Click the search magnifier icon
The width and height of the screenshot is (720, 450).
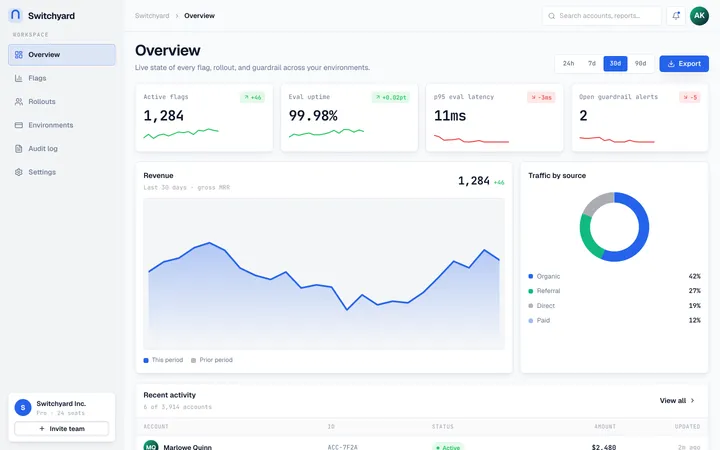coord(551,16)
